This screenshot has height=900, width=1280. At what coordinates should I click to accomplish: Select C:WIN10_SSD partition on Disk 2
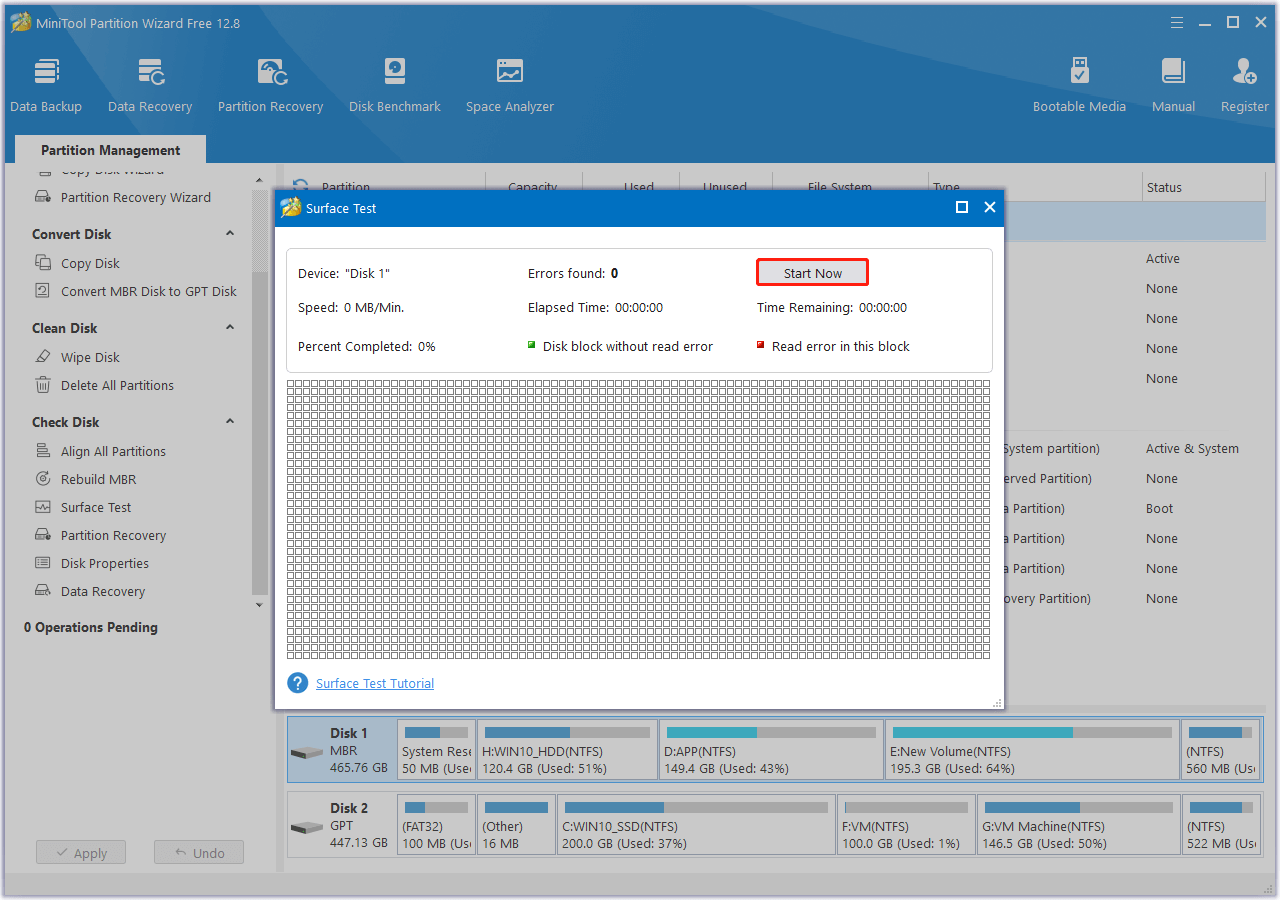[696, 824]
